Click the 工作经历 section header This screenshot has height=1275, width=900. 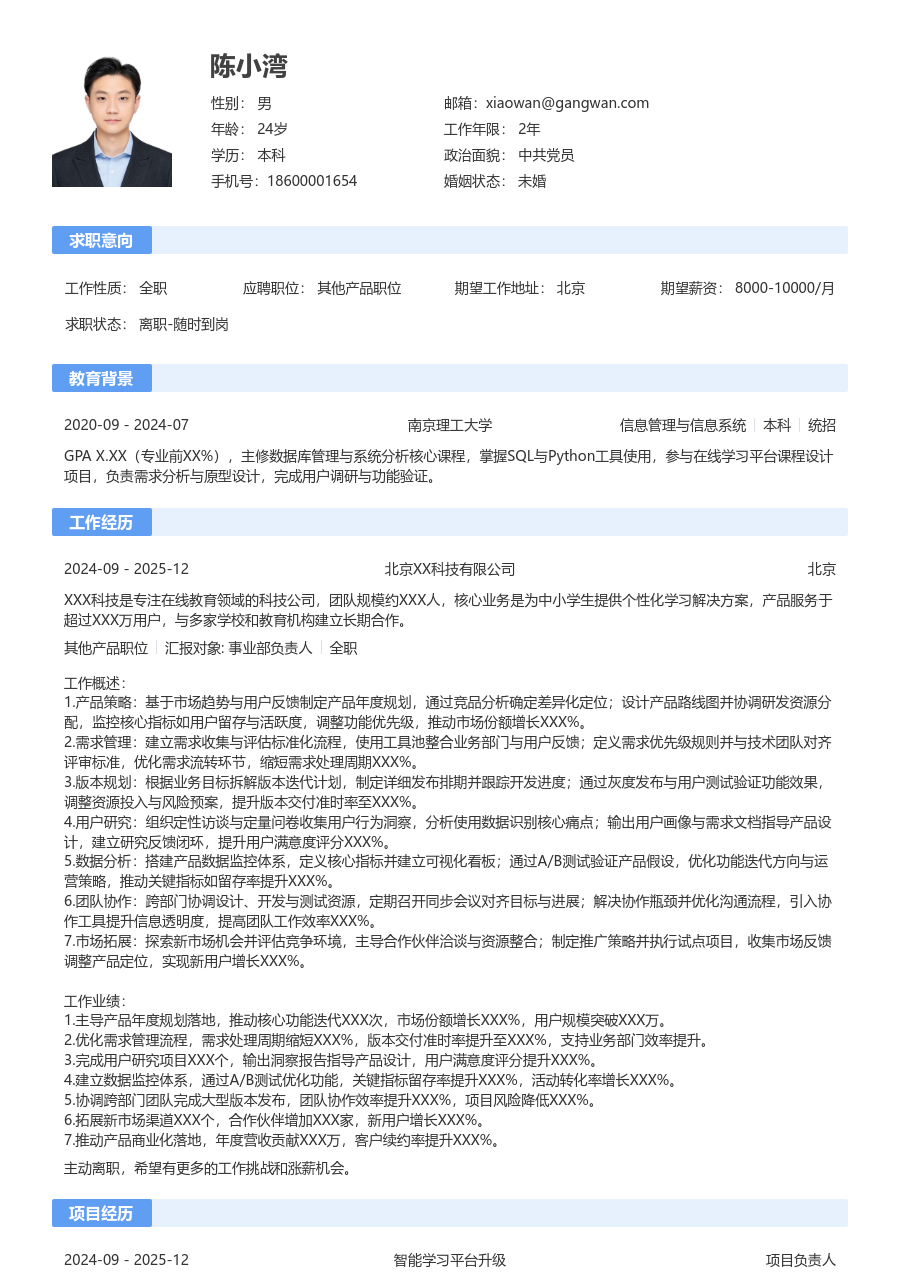101,522
